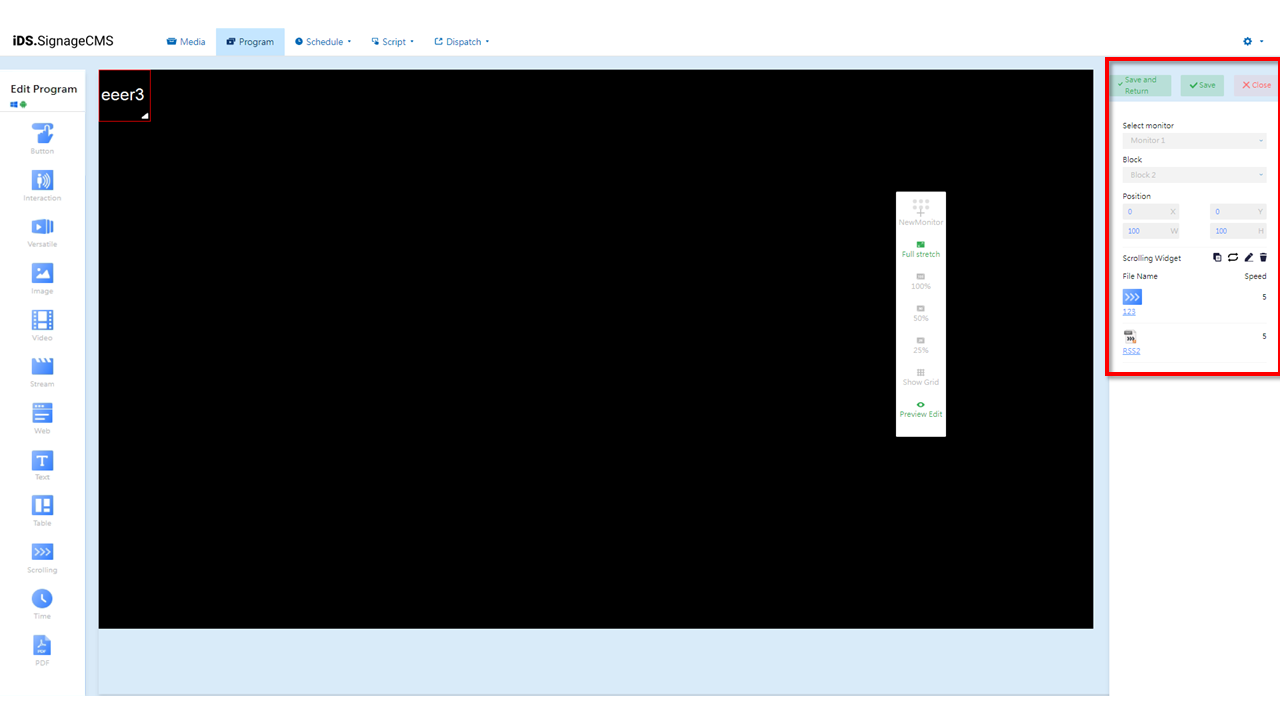Enable Preview Edit mode
Image resolution: width=1280 pixels, height=720 pixels.
920,409
